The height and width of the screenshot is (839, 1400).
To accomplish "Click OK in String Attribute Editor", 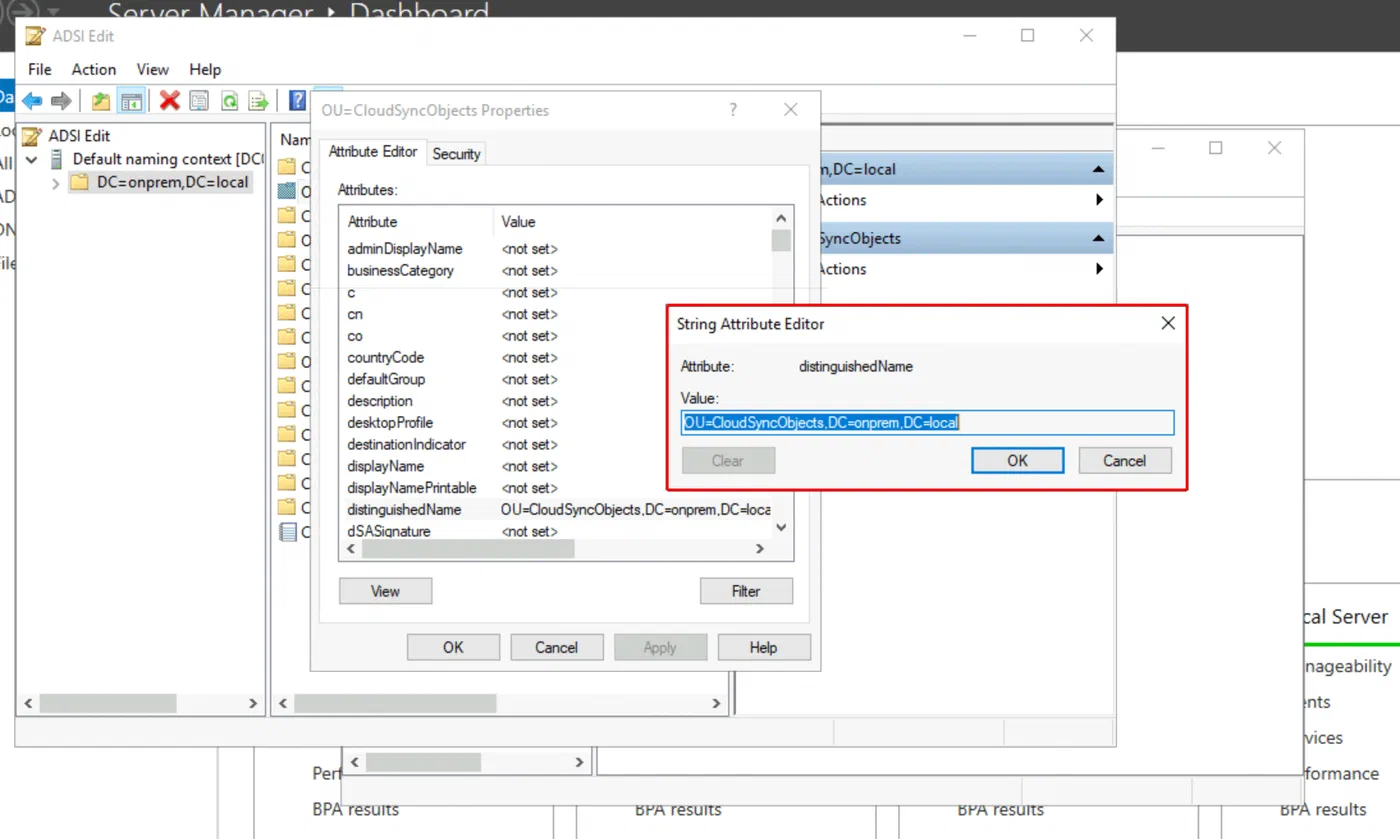I will pos(1017,461).
